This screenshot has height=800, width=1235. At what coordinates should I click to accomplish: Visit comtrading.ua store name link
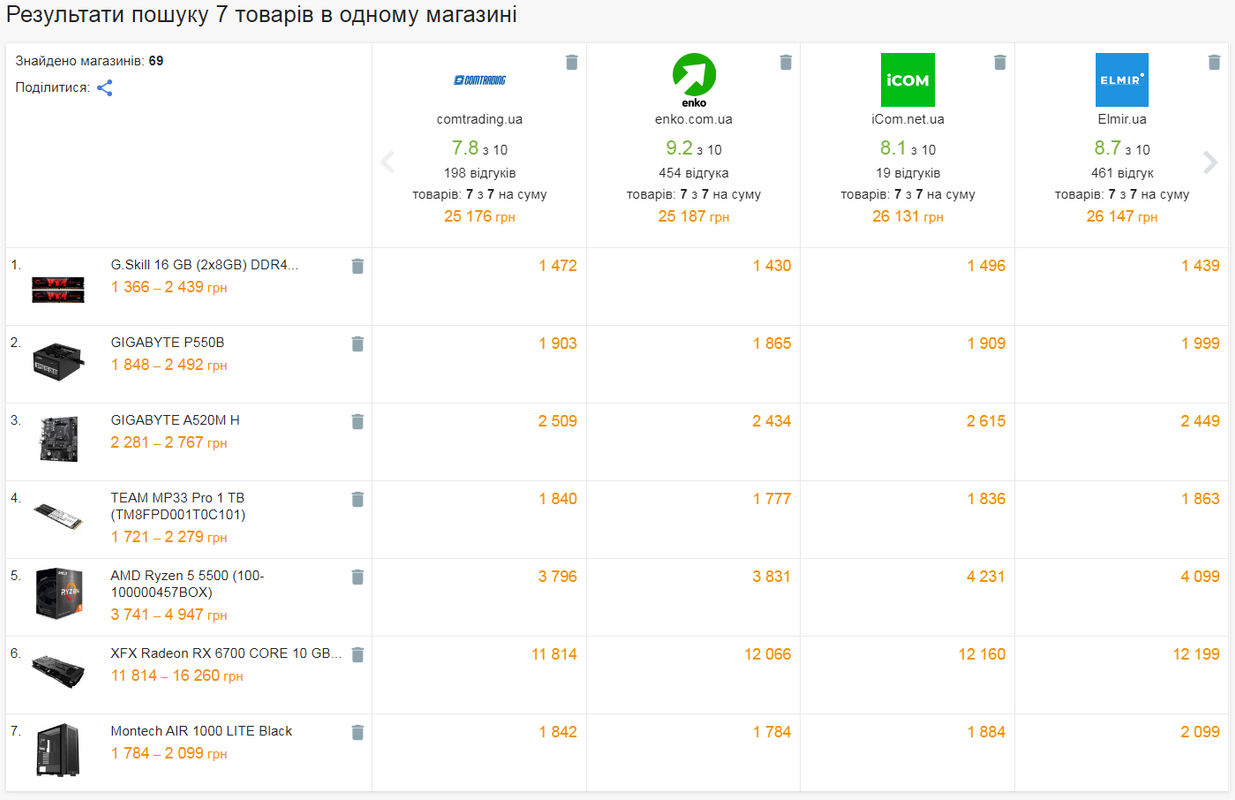pyautogui.click(x=480, y=119)
